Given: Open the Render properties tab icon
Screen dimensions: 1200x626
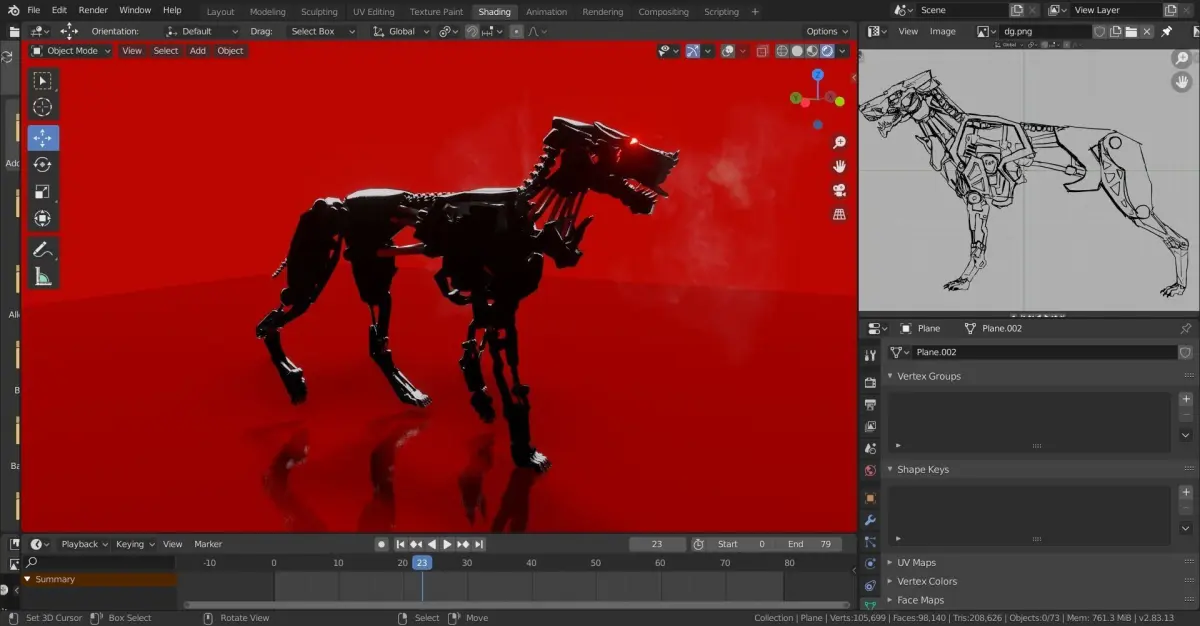Looking at the screenshot, I should pos(870,382).
